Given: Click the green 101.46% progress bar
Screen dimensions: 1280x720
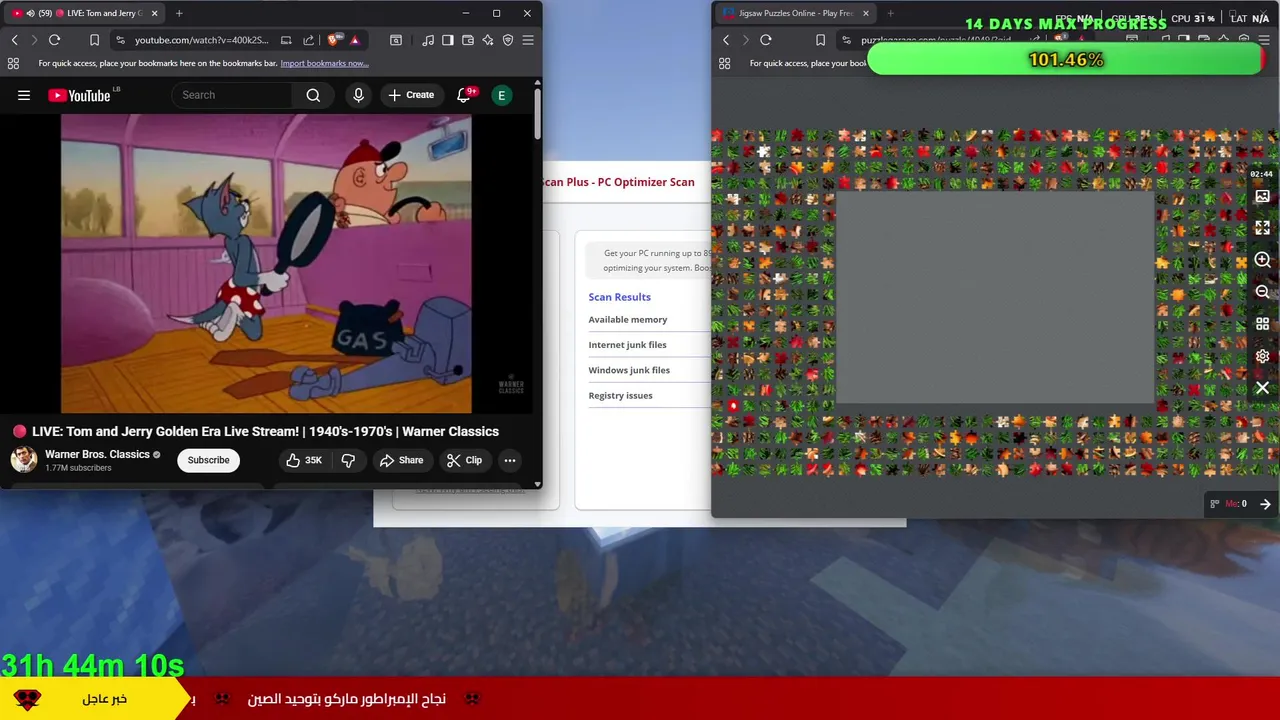Looking at the screenshot, I should [1066, 60].
